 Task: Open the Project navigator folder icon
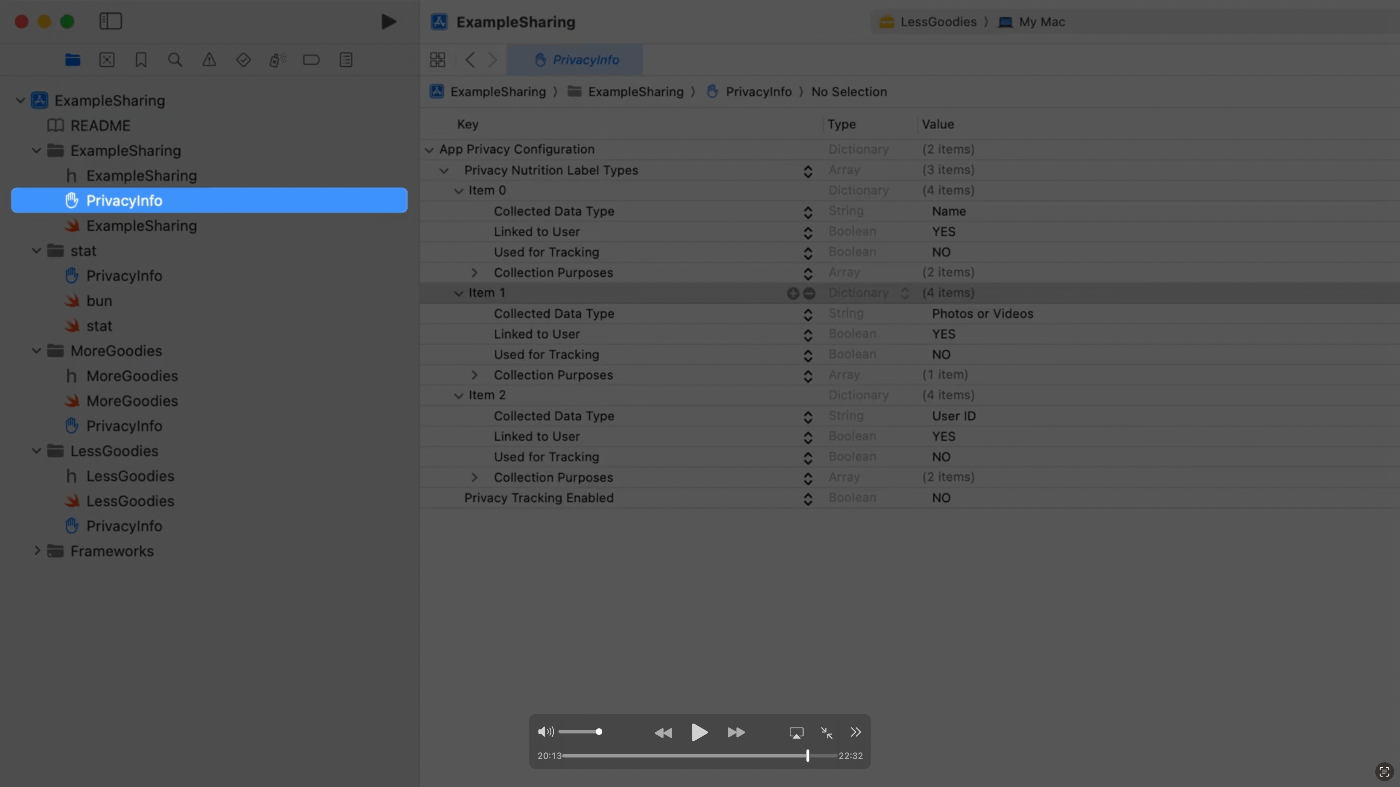tap(73, 60)
